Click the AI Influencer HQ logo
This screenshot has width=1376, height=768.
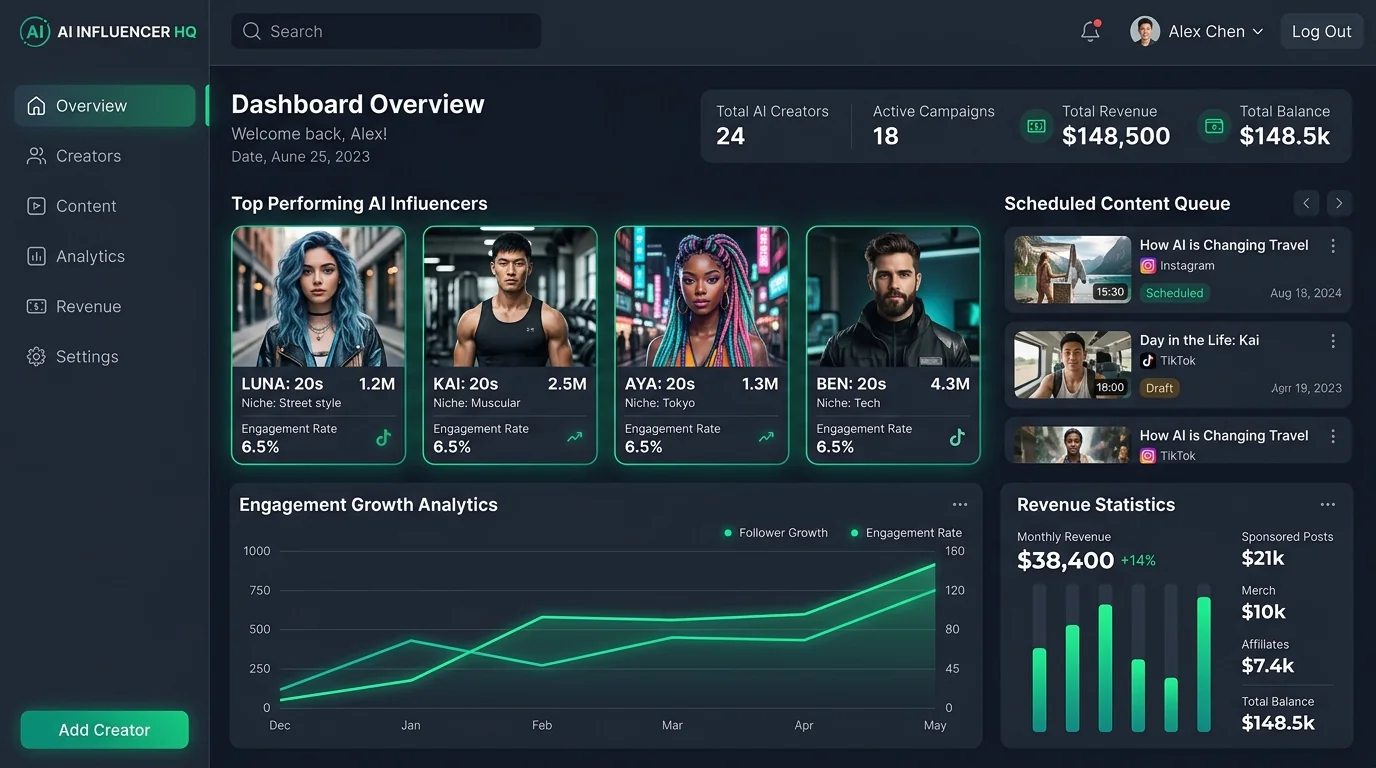[x=108, y=32]
